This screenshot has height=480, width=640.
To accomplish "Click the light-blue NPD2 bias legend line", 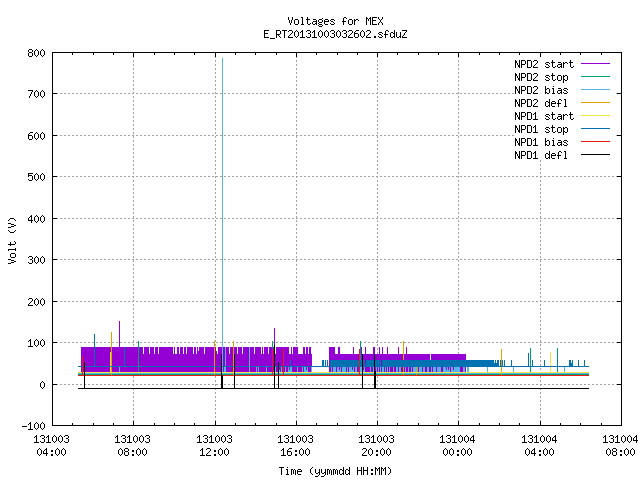I will [595, 90].
